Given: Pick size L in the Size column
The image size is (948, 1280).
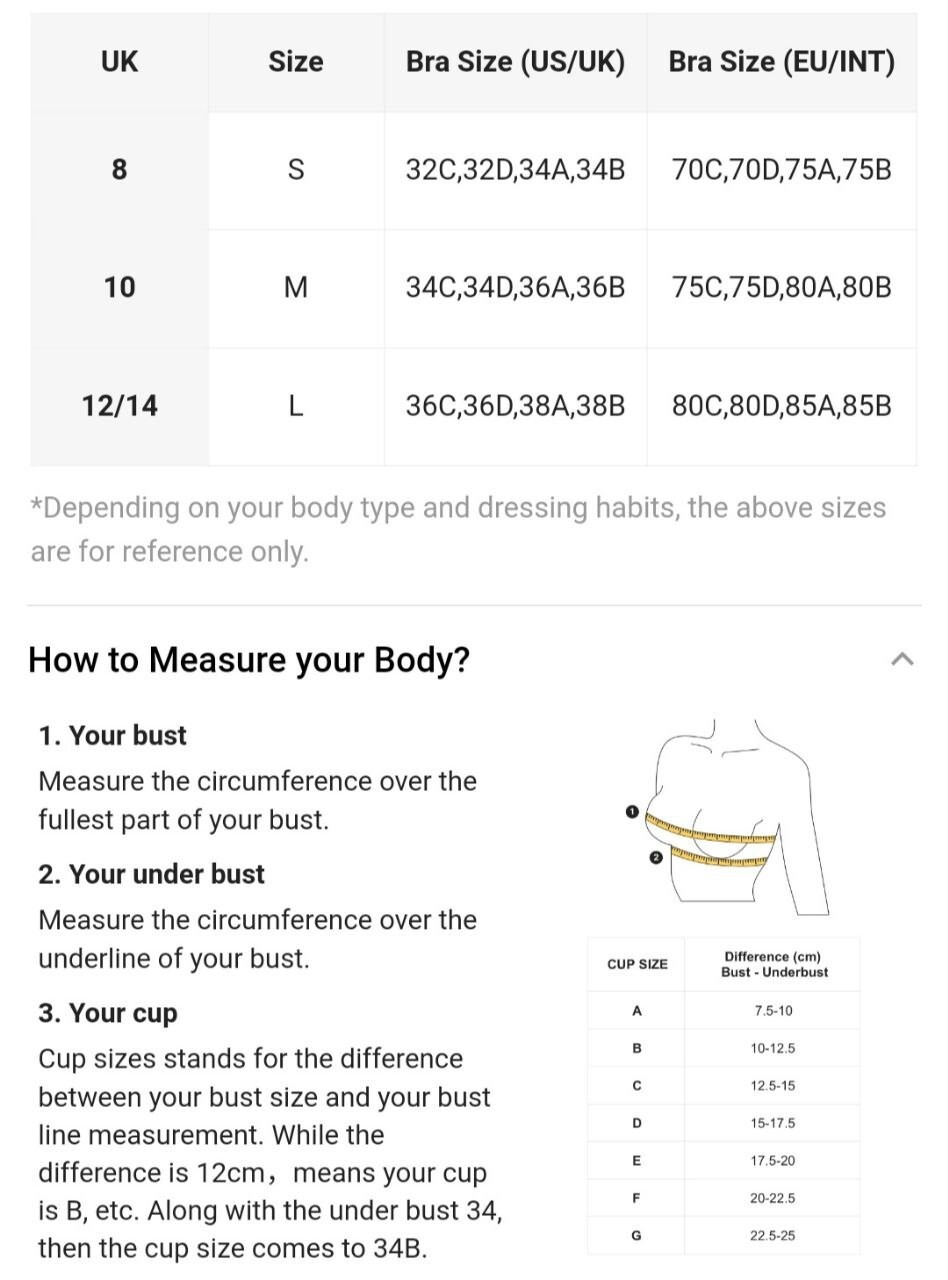Looking at the screenshot, I should [x=296, y=406].
